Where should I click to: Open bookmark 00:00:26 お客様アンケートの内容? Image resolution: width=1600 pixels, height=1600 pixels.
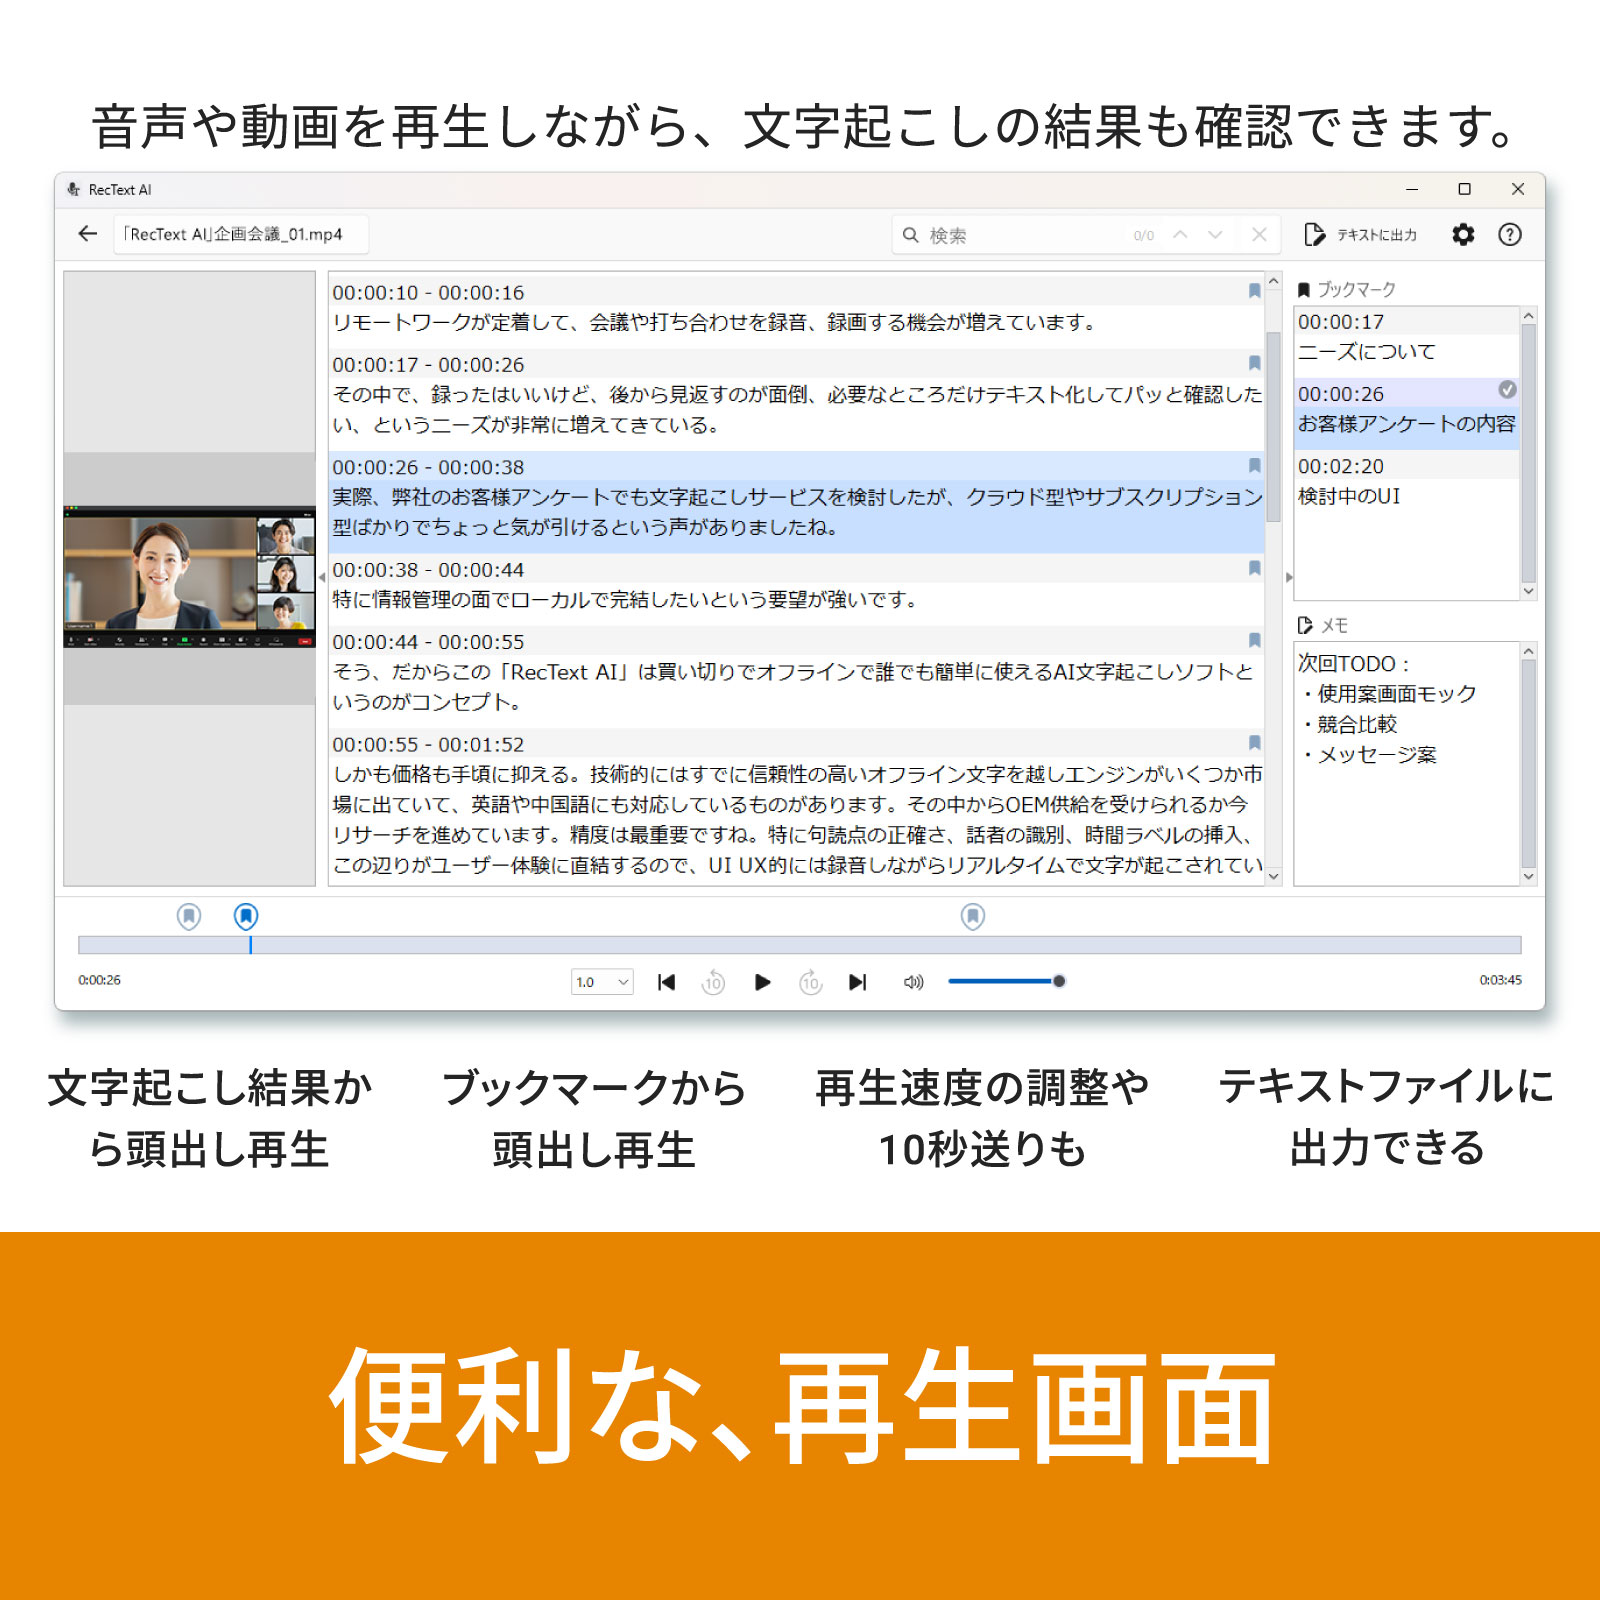1406,409
